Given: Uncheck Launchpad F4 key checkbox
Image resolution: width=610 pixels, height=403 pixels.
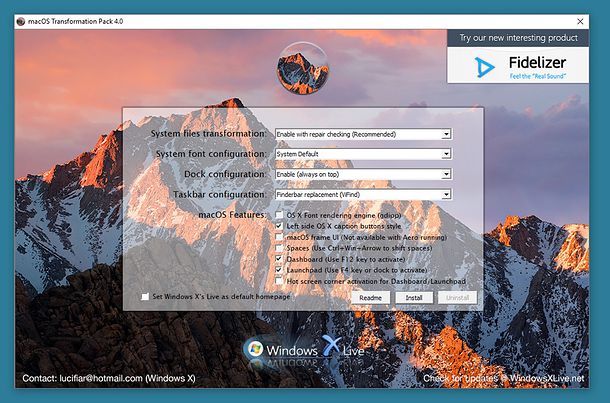Looking at the screenshot, I should pos(279,270).
